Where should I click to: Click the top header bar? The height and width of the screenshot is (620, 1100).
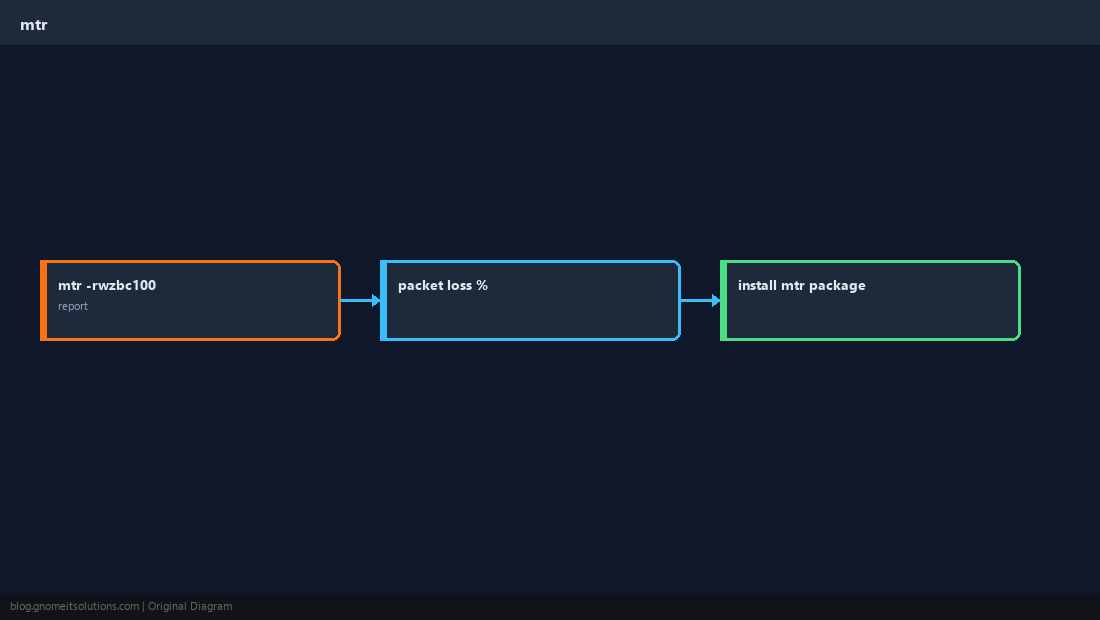coord(550,22)
